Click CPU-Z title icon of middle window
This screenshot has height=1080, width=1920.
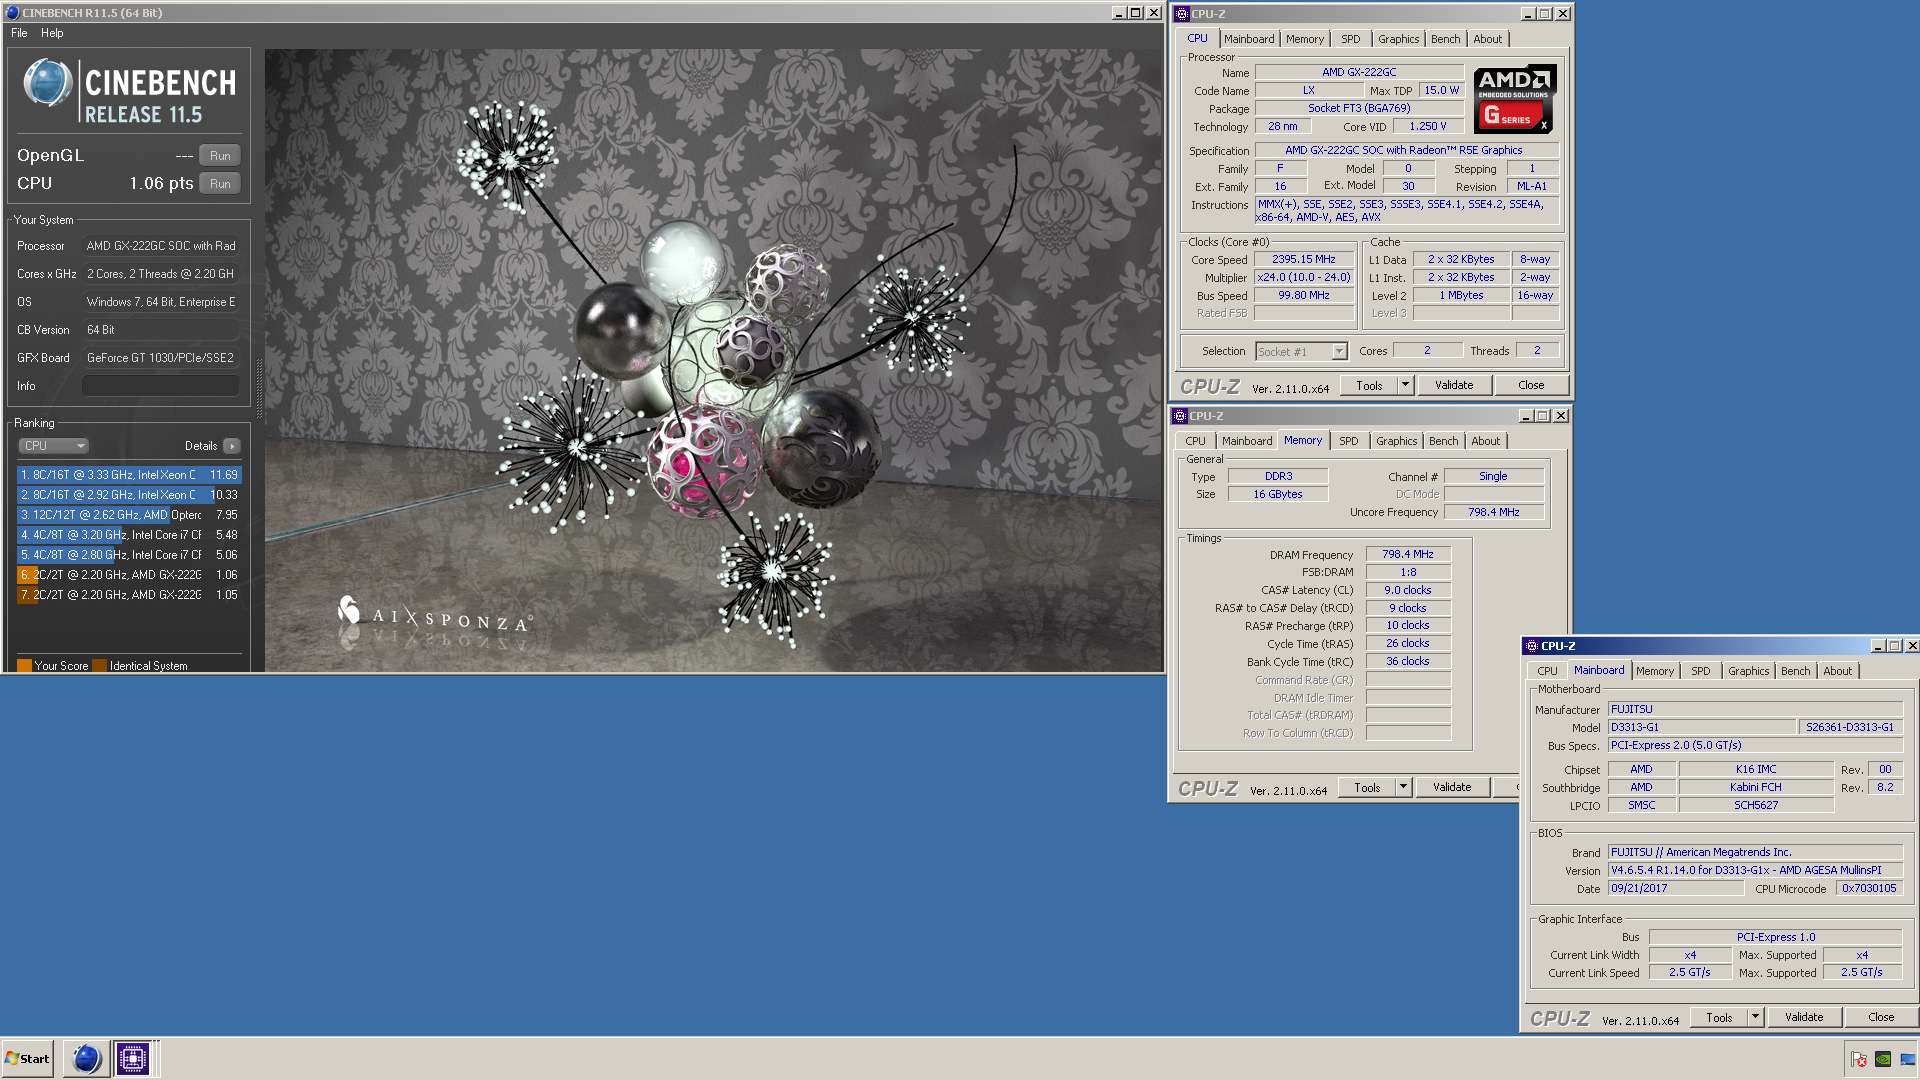pos(1180,416)
